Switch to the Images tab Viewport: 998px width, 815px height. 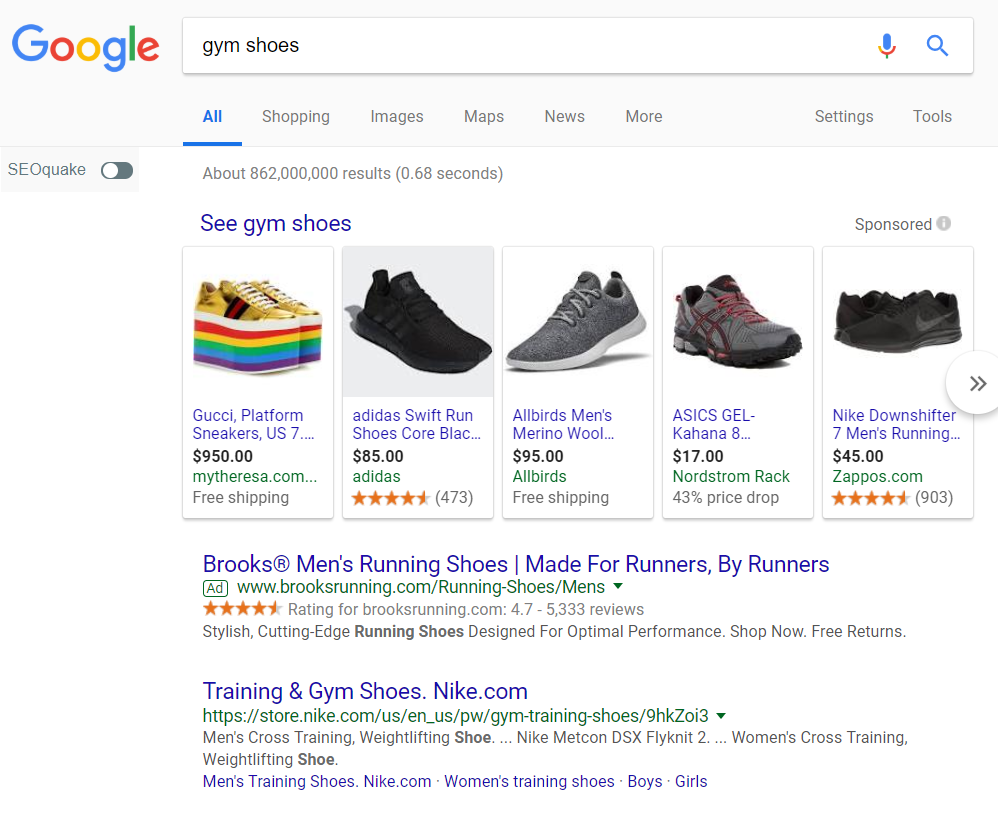point(396,116)
